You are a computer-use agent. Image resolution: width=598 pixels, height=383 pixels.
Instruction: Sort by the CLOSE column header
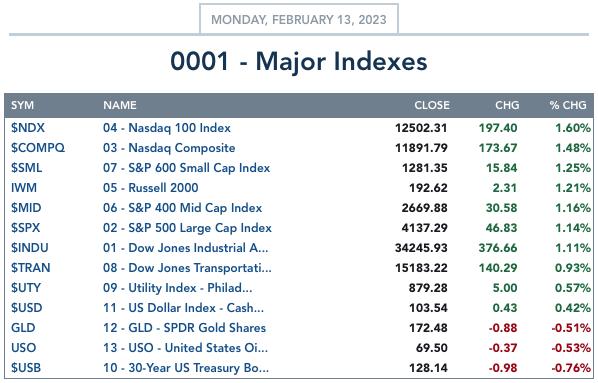(432, 105)
